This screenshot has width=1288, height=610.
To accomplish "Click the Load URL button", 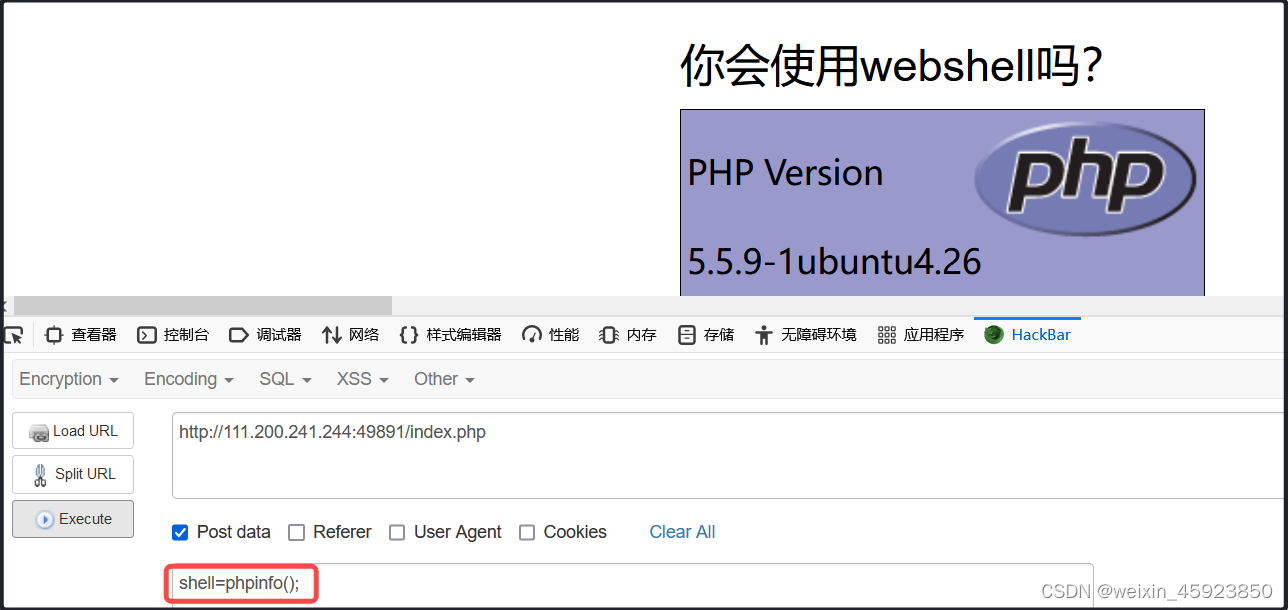I will pyautogui.click(x=73, y=431).
